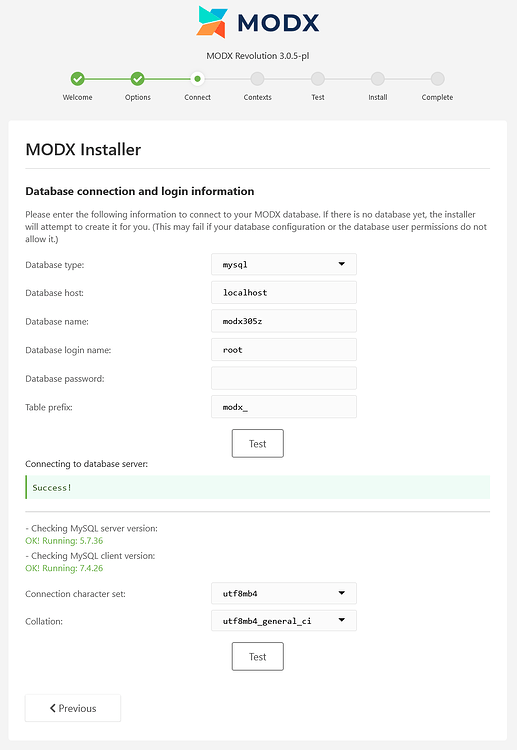
Task: Click the Contexts step circle
Action: [257, 78]
